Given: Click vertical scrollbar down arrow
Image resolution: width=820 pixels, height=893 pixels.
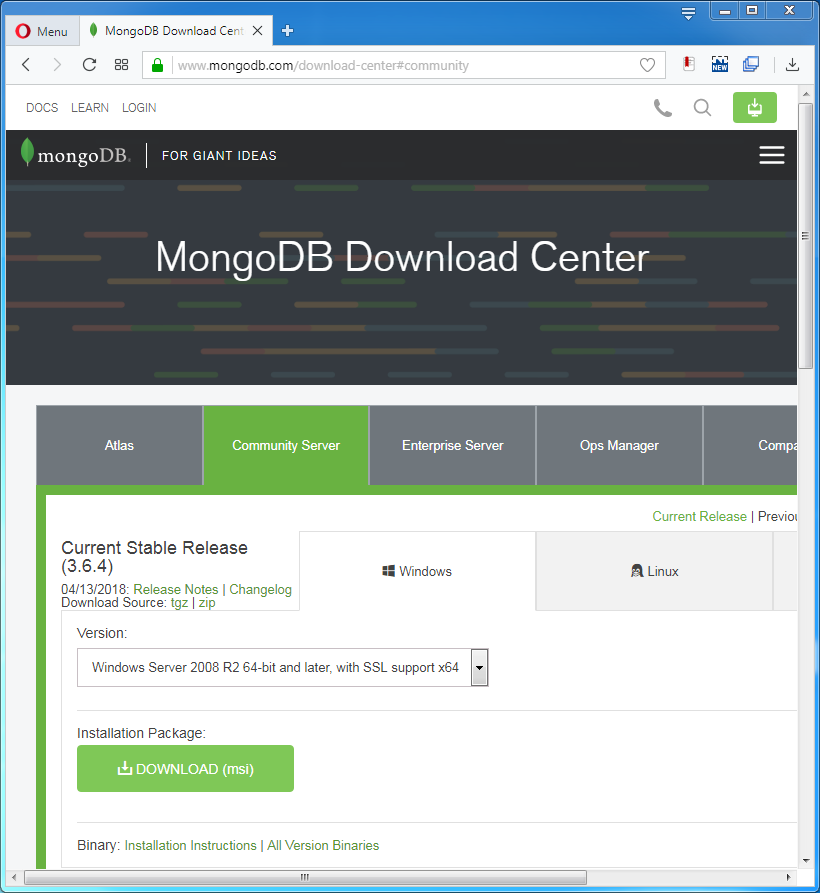Looking at the screenshot, I should [x=805, y=861].
